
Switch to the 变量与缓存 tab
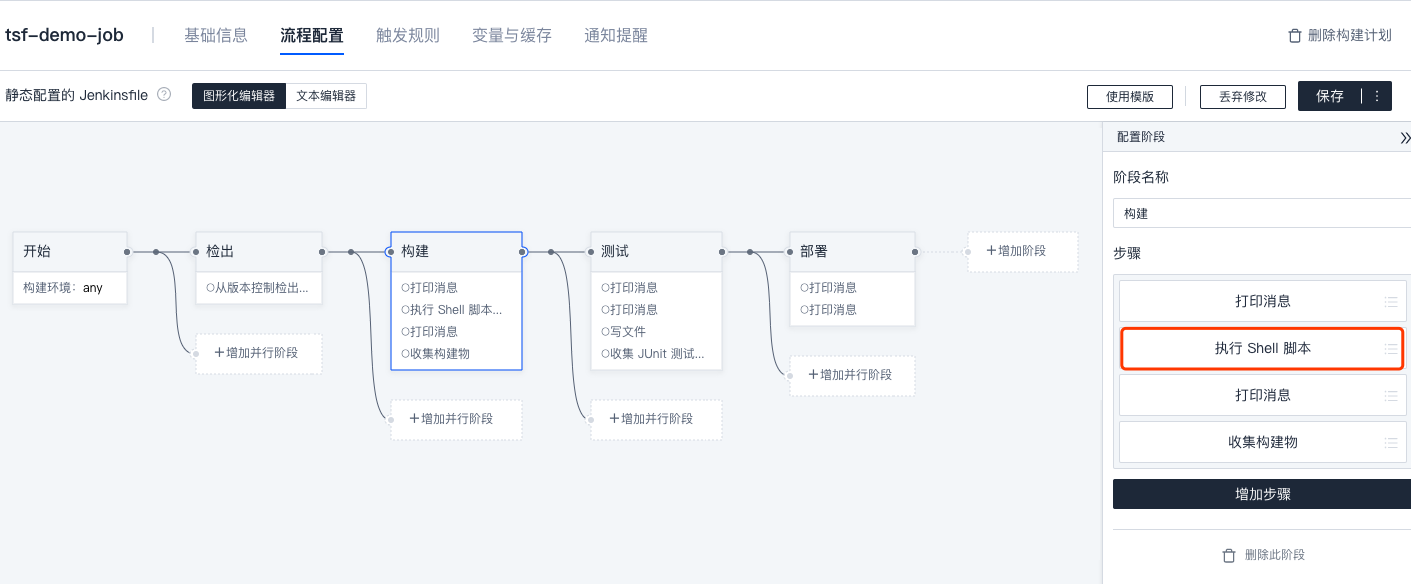(511, 34)
